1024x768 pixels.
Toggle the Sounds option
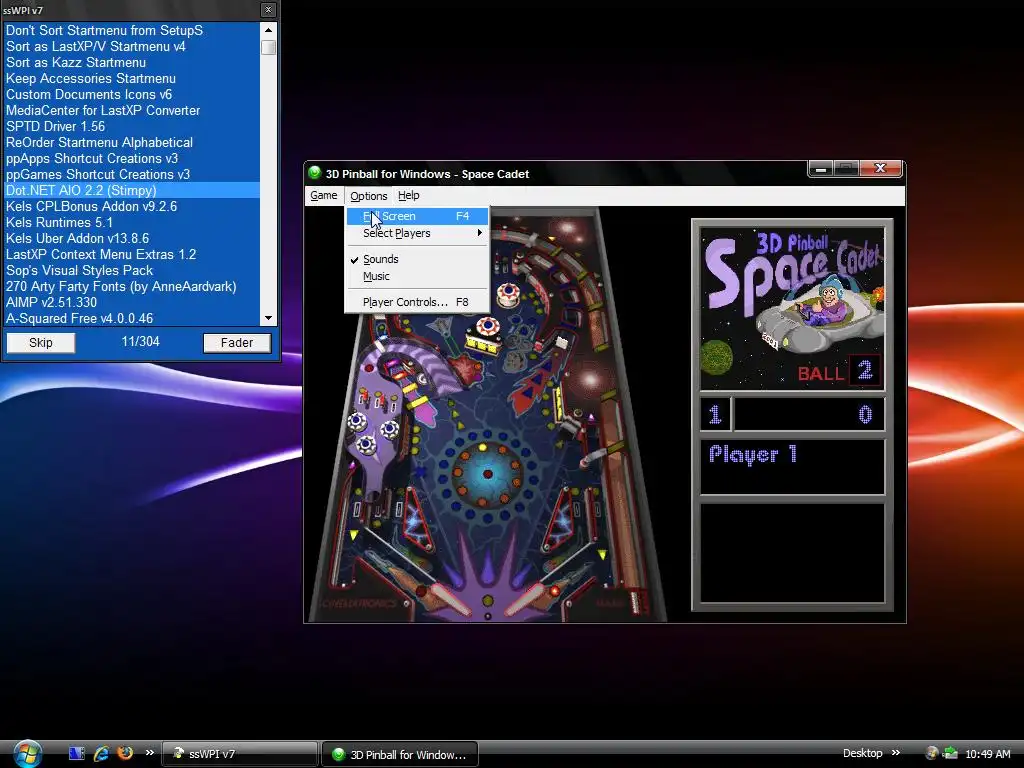click(417, 259)
